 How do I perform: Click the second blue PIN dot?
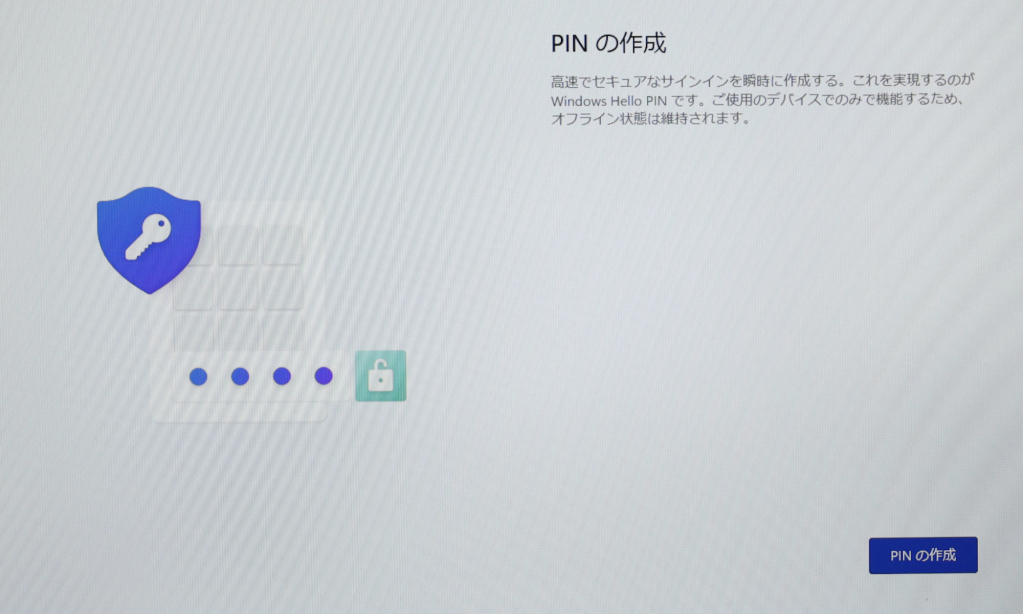(240, 376)
